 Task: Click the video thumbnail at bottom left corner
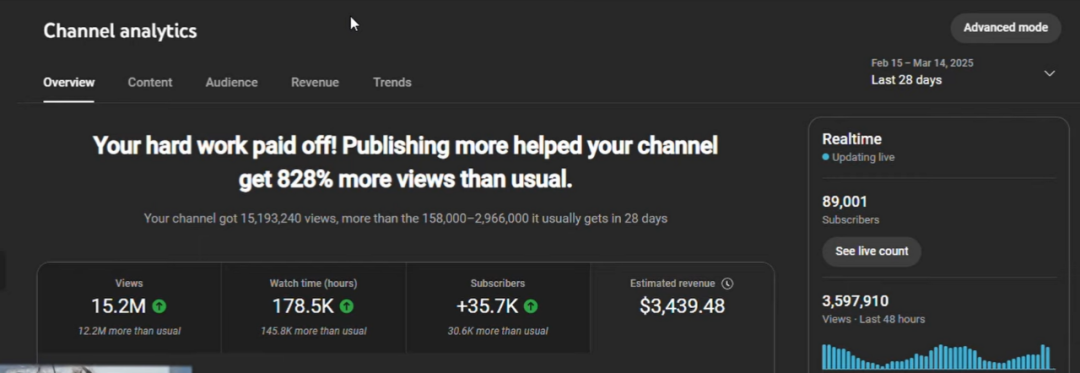[x=96, y=369]
